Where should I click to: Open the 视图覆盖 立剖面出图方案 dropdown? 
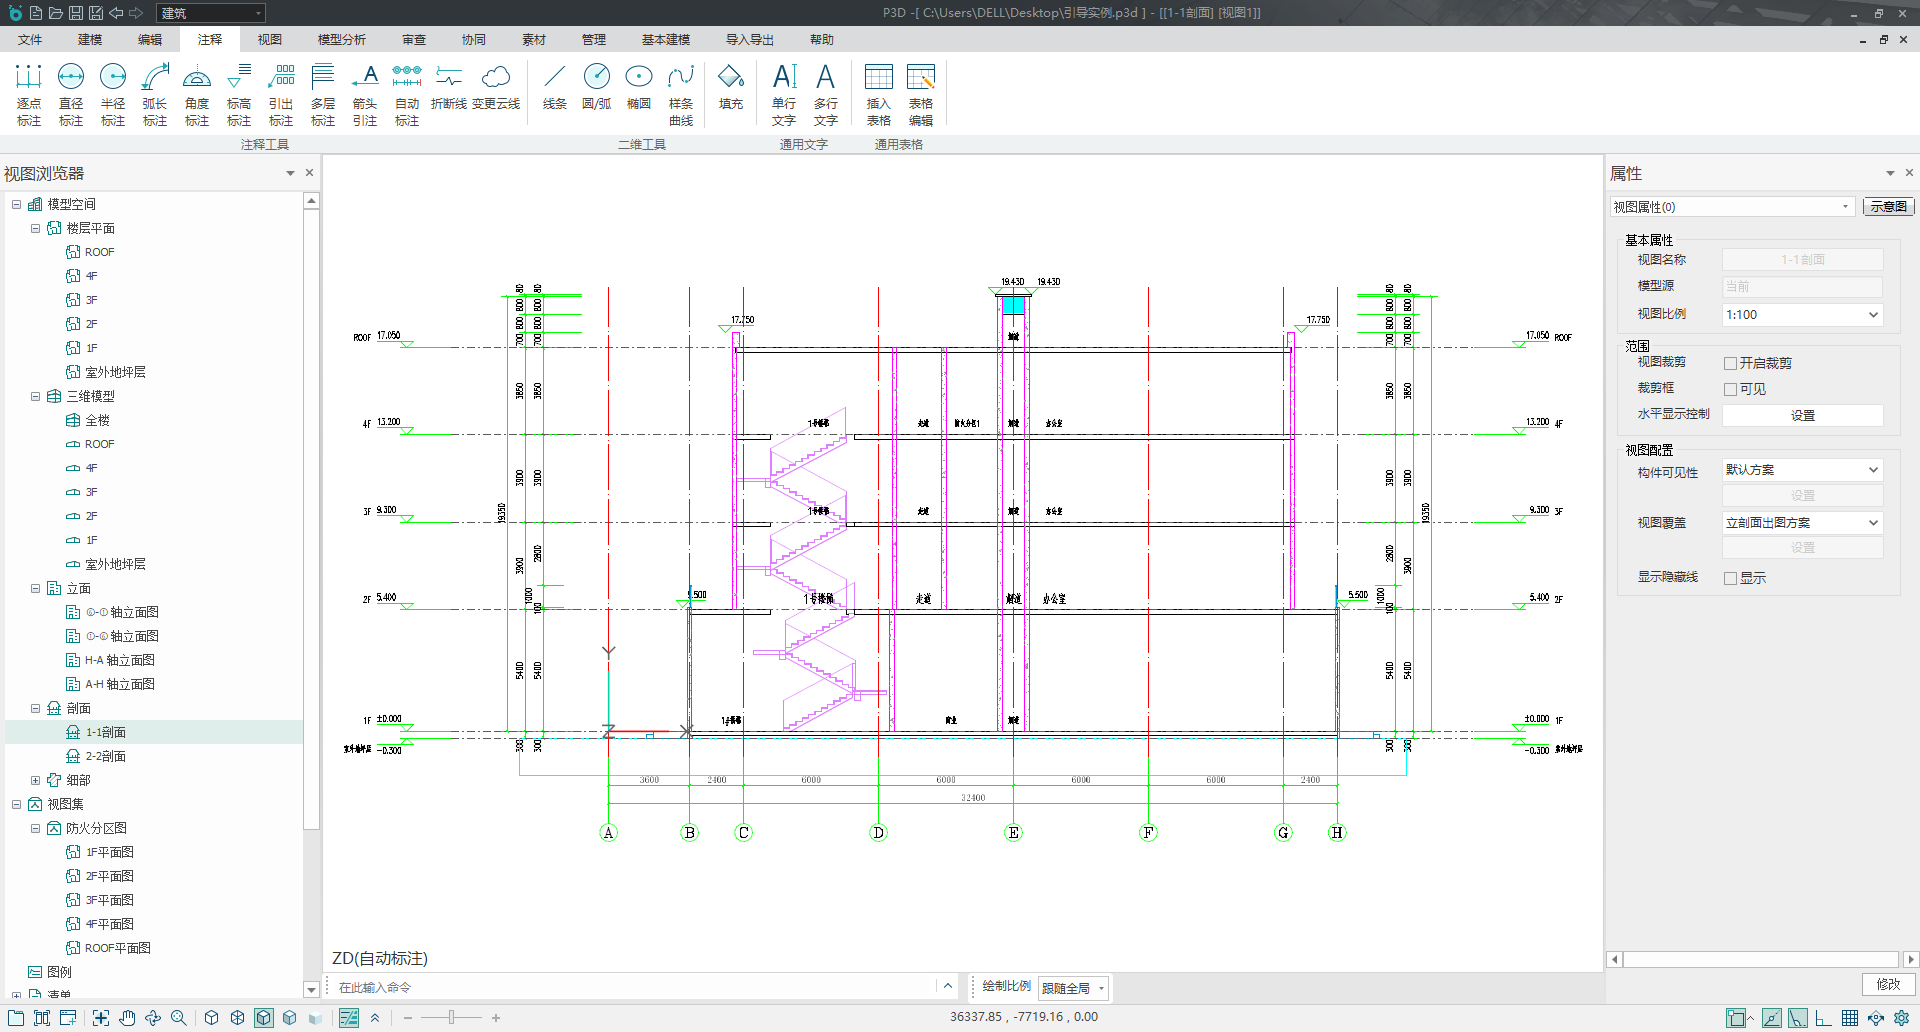coord(1802,523)
